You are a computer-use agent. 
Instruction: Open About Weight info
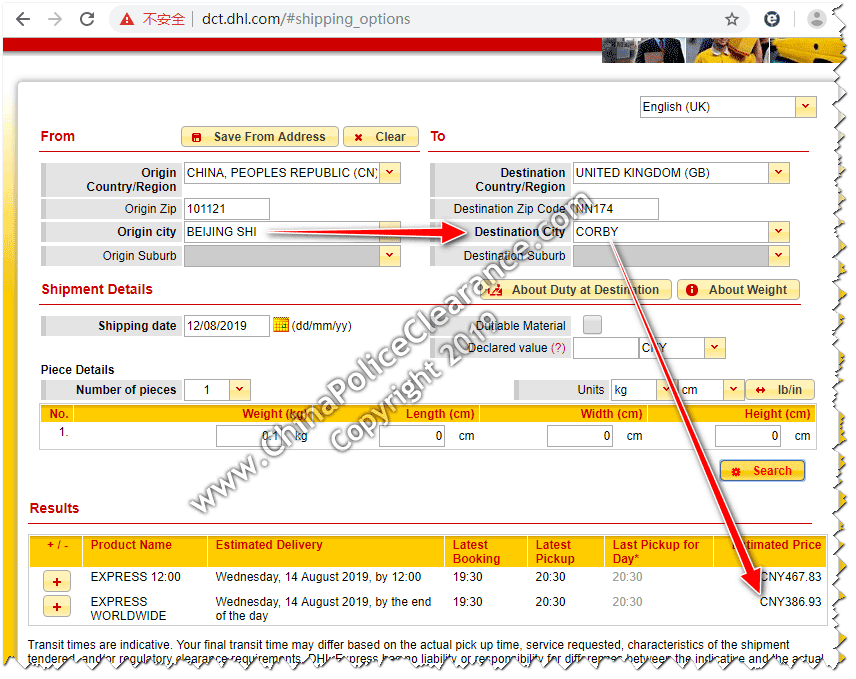click(739, 290)
